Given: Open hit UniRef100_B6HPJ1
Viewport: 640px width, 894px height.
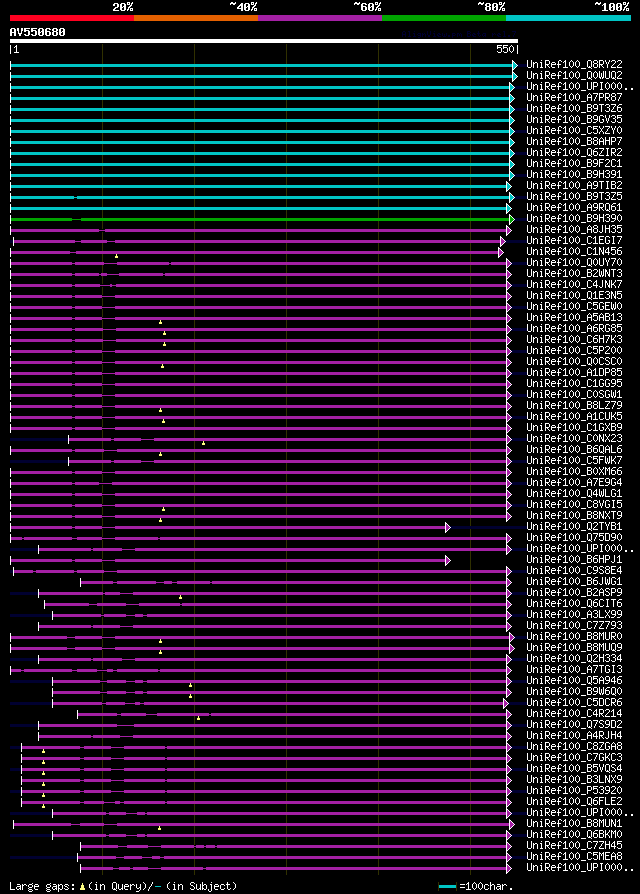Looking at the screenshot, I should click(x=574, y=560).
